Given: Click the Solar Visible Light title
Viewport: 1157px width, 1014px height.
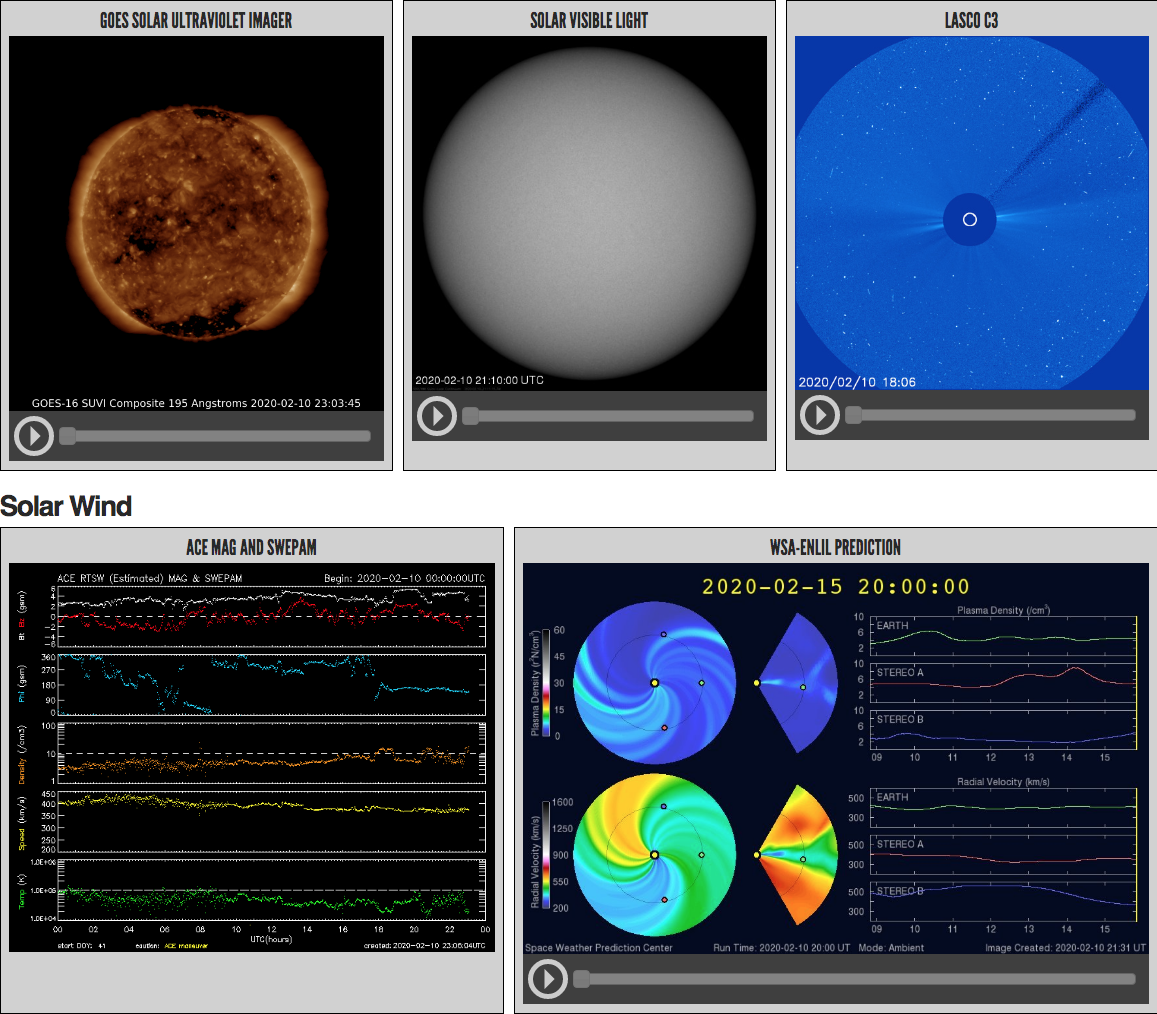Looking at the screenshot, I should (589, 21).
